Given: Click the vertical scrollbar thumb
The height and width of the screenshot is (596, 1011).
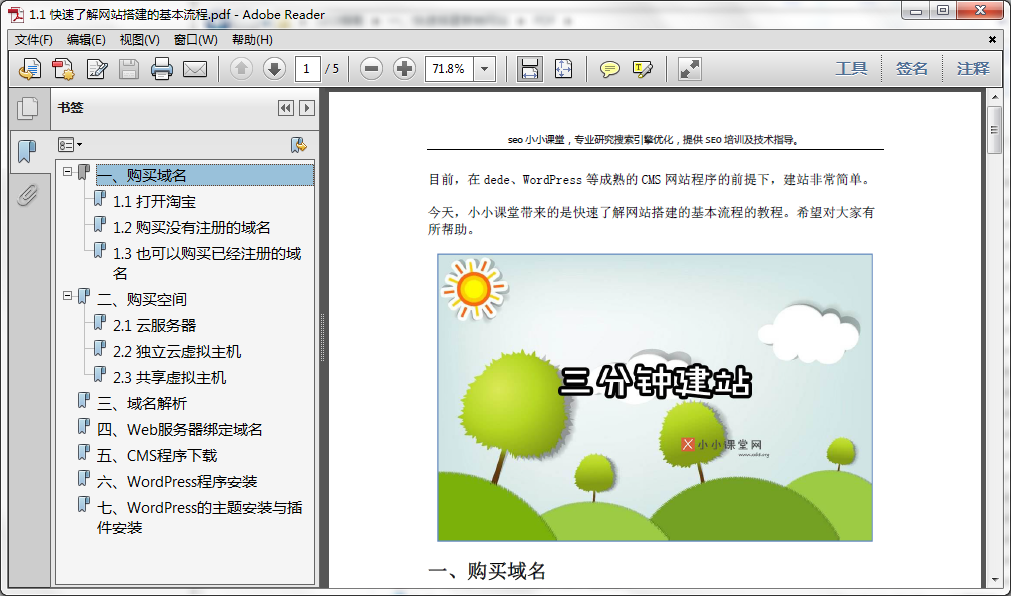Looking at the screenshot, I should [994, 130].
